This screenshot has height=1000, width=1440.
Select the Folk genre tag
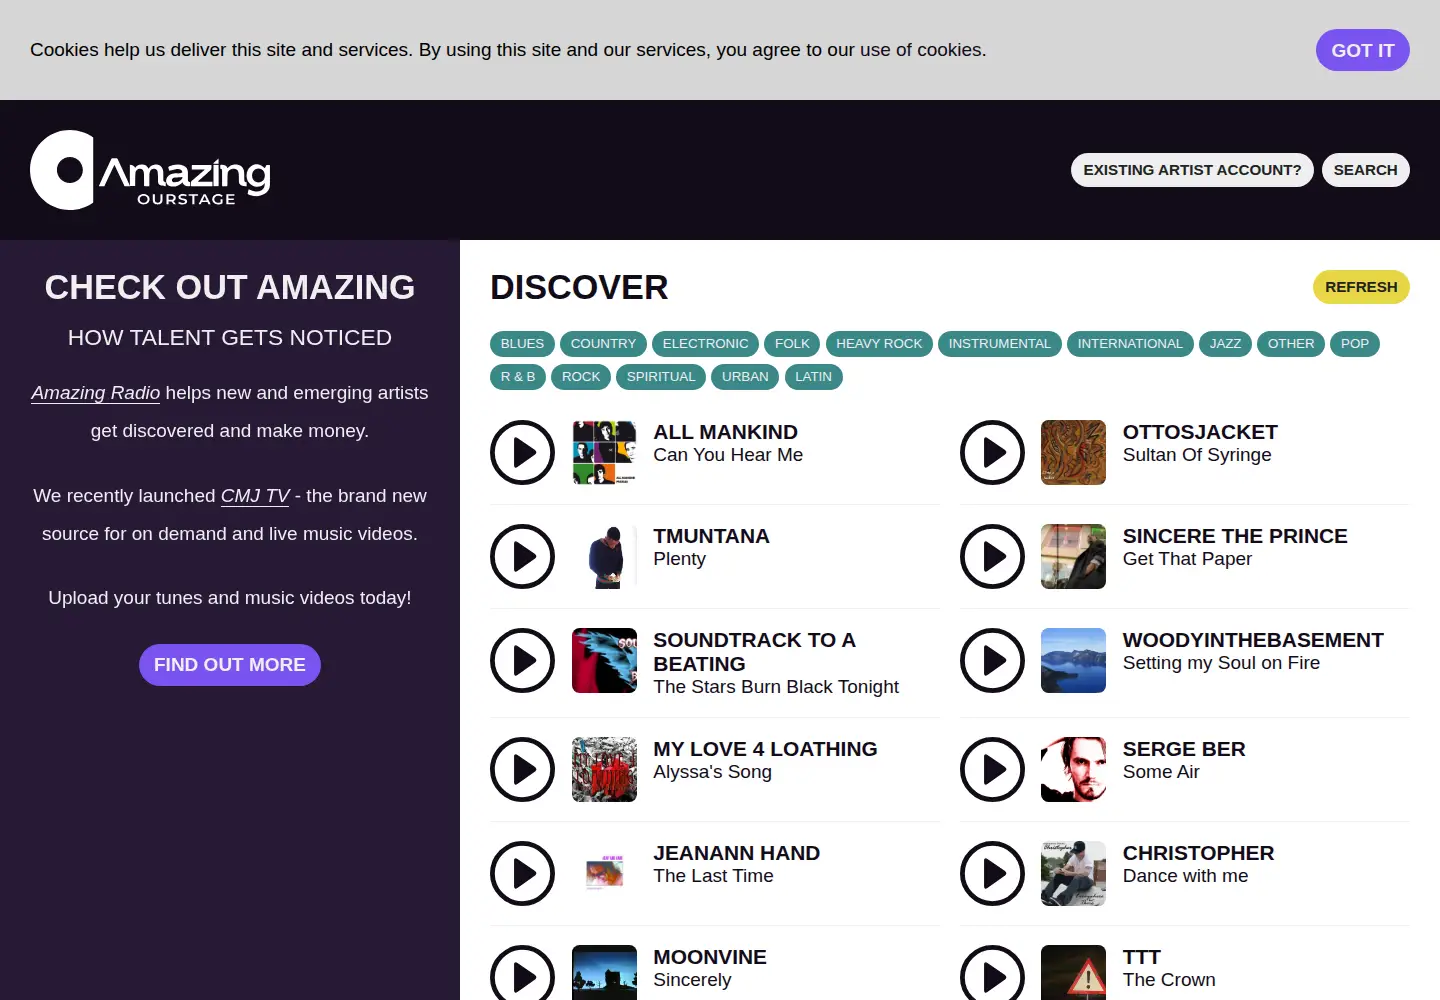tap(792, 344)
